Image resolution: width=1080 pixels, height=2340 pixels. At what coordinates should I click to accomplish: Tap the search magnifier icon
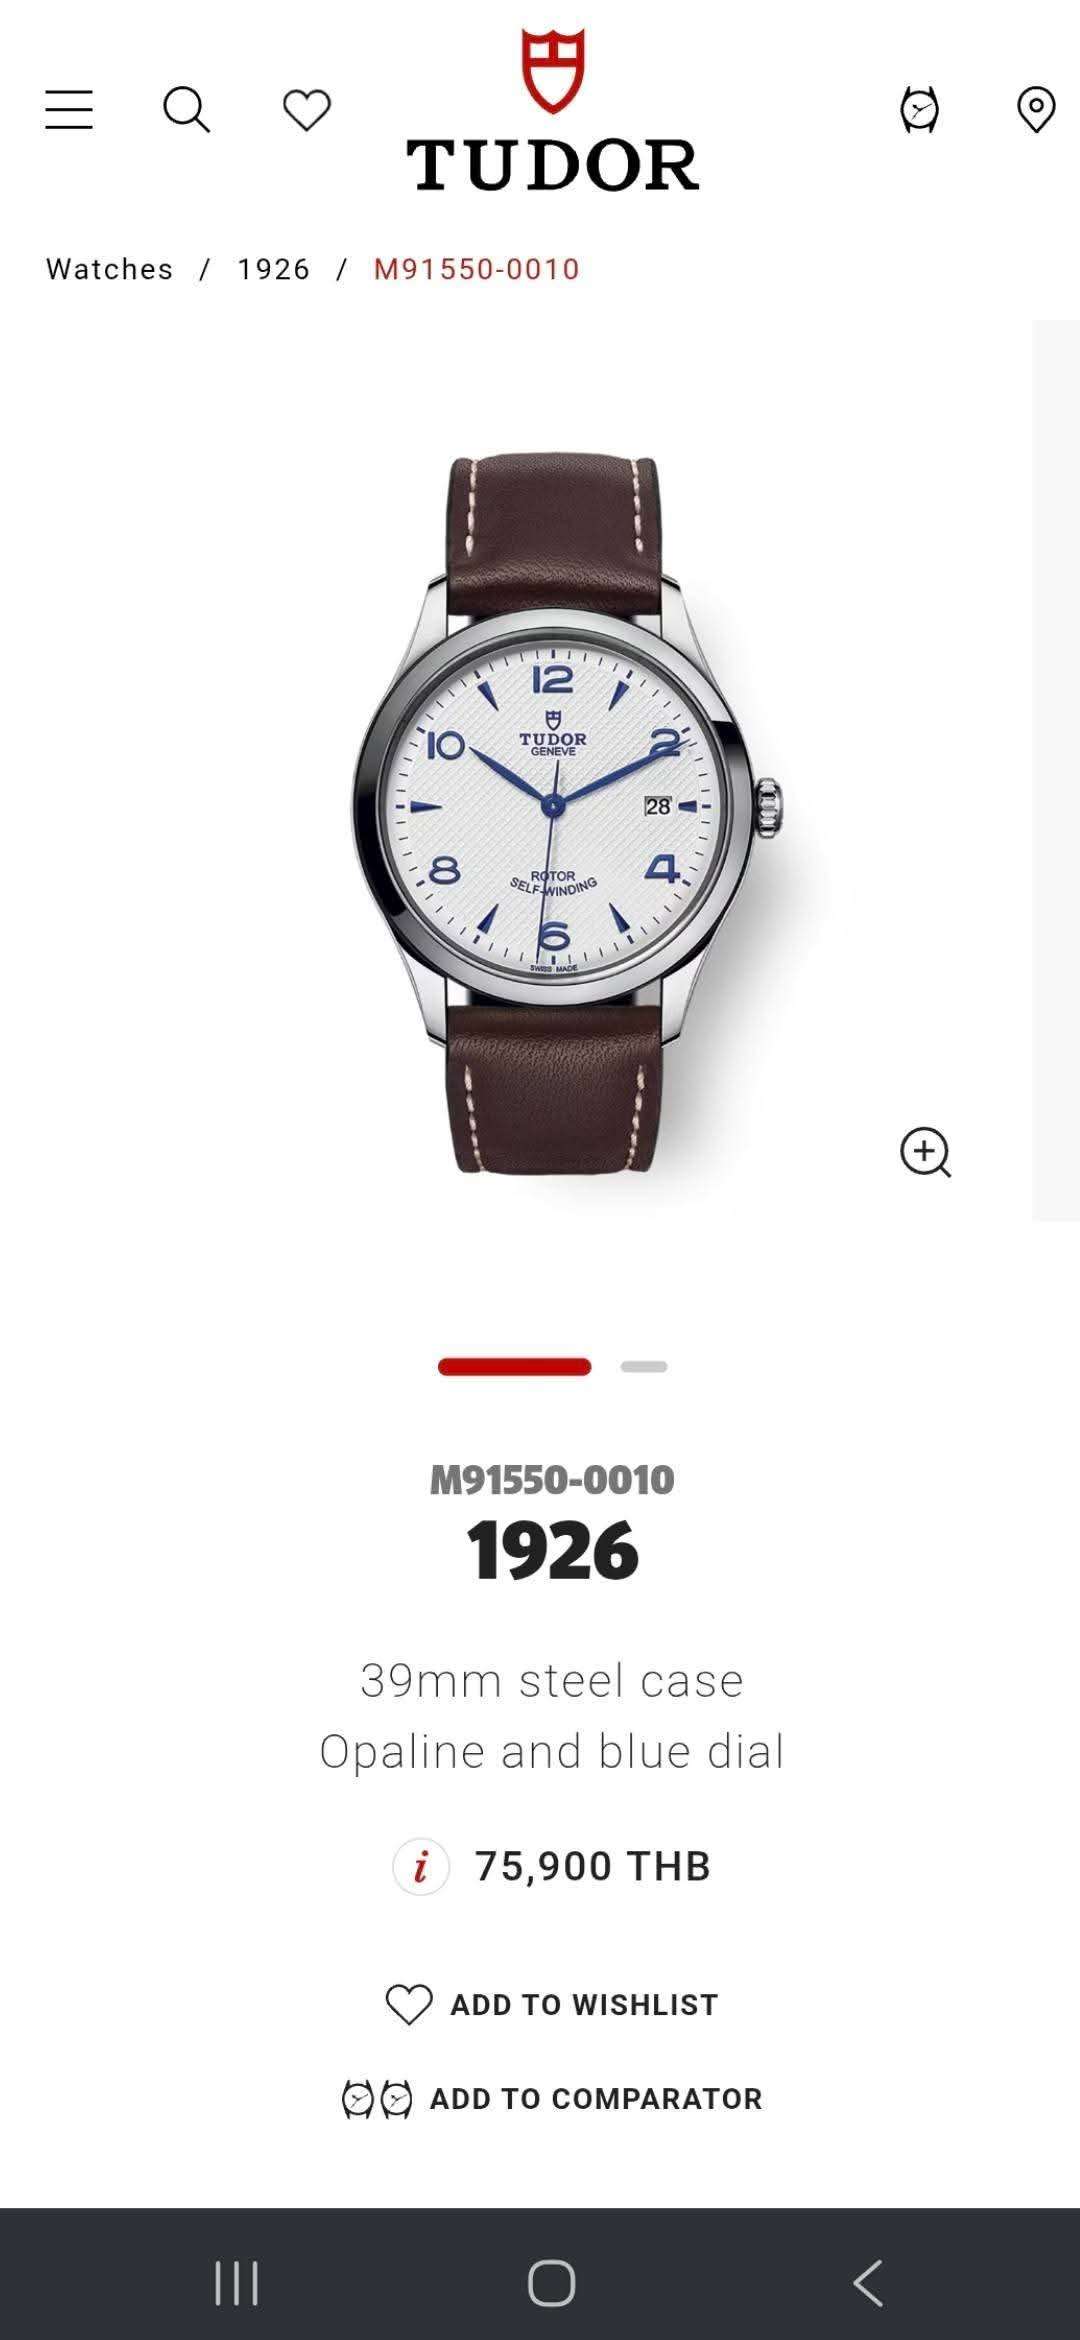coord(187,110)
